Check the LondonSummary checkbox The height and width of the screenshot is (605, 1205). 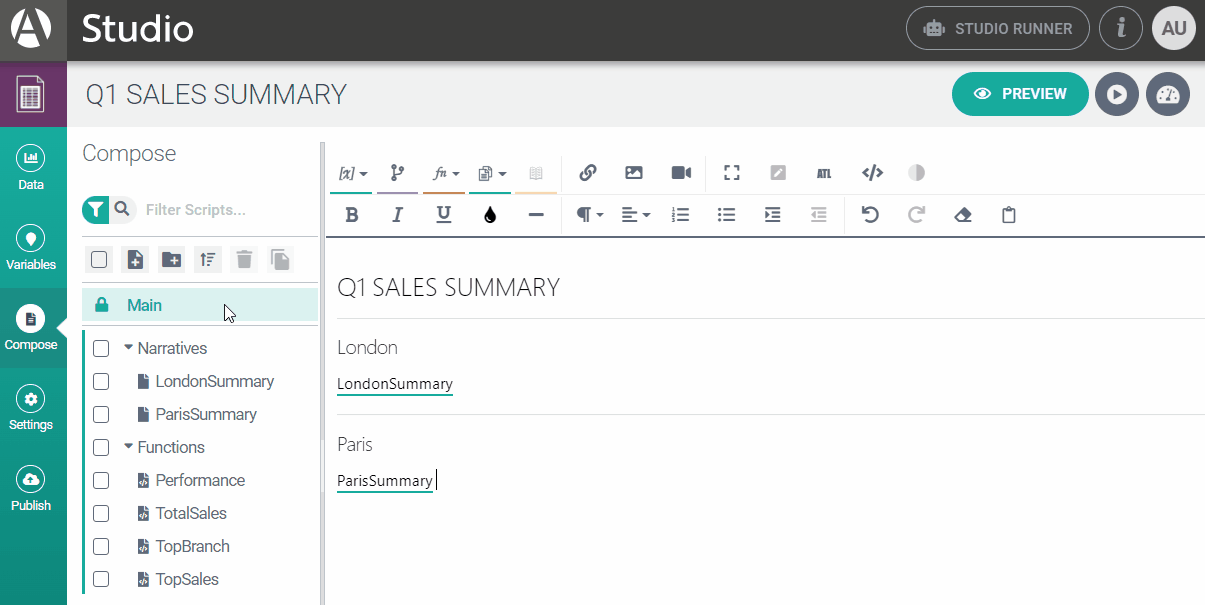coord(101,381)
